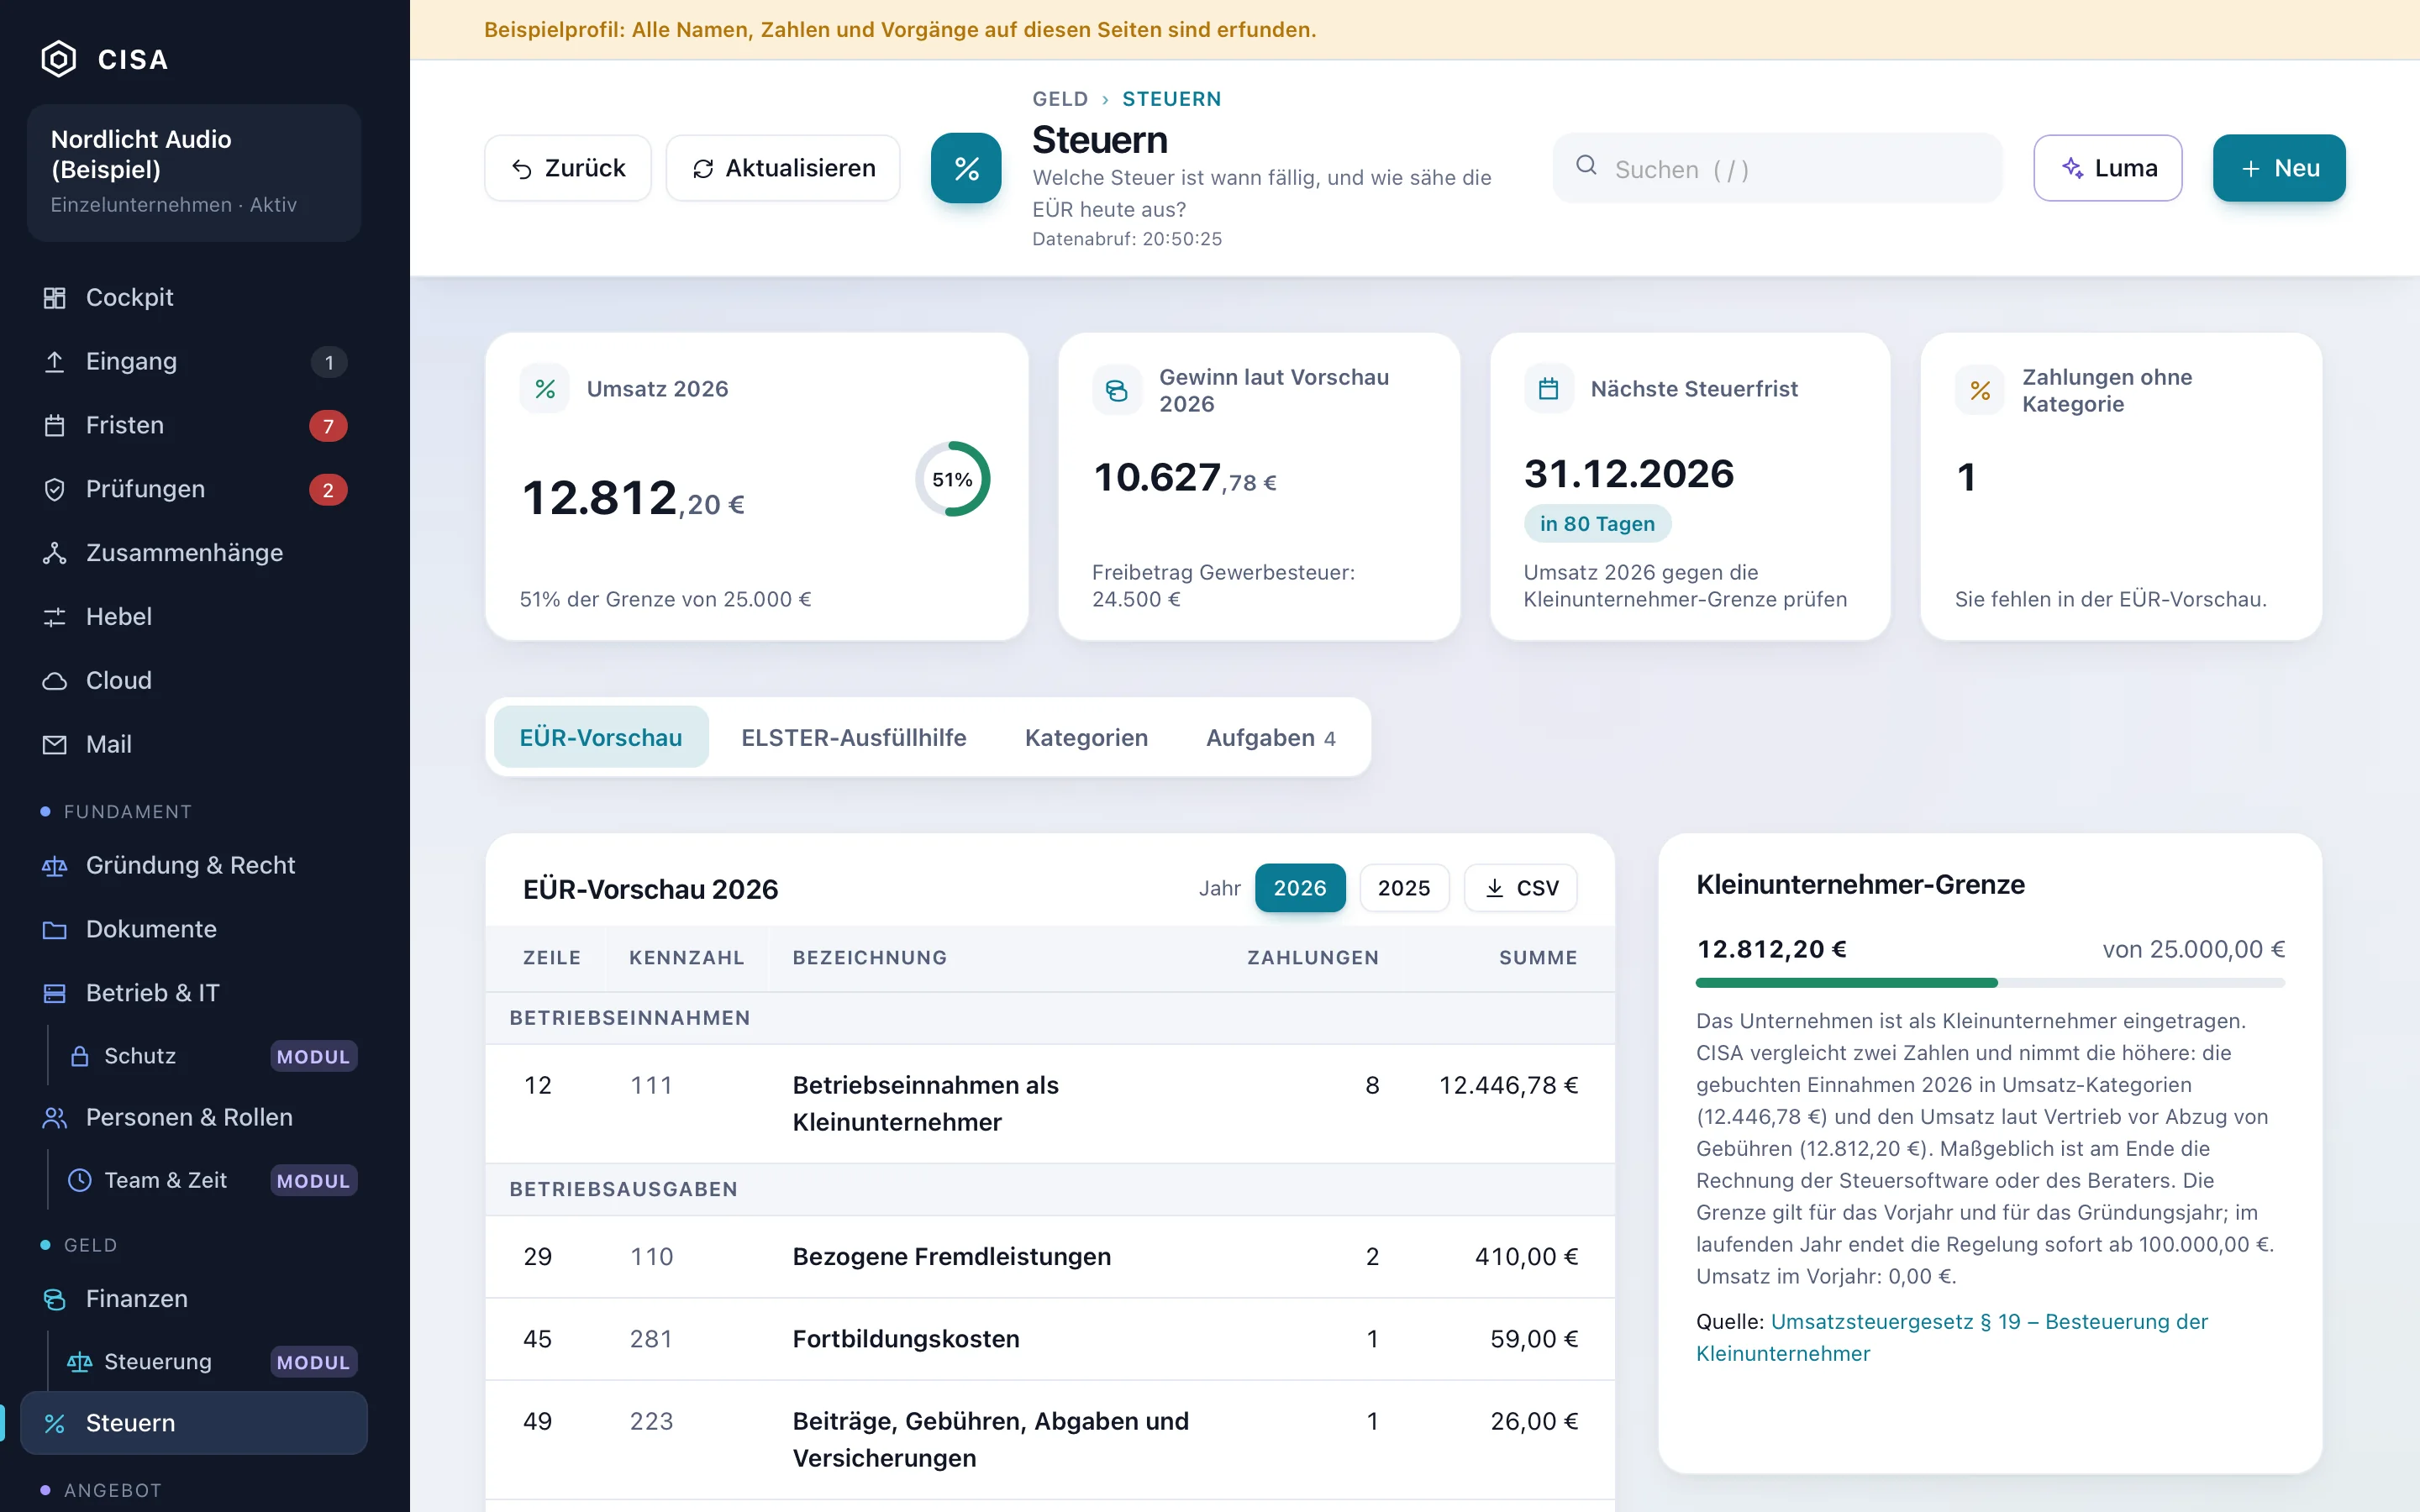The height and width of the screenshot is (1512, 2420).
Task: Download the CSV export
Action: pyautogui.click(x=1521, y=888)
